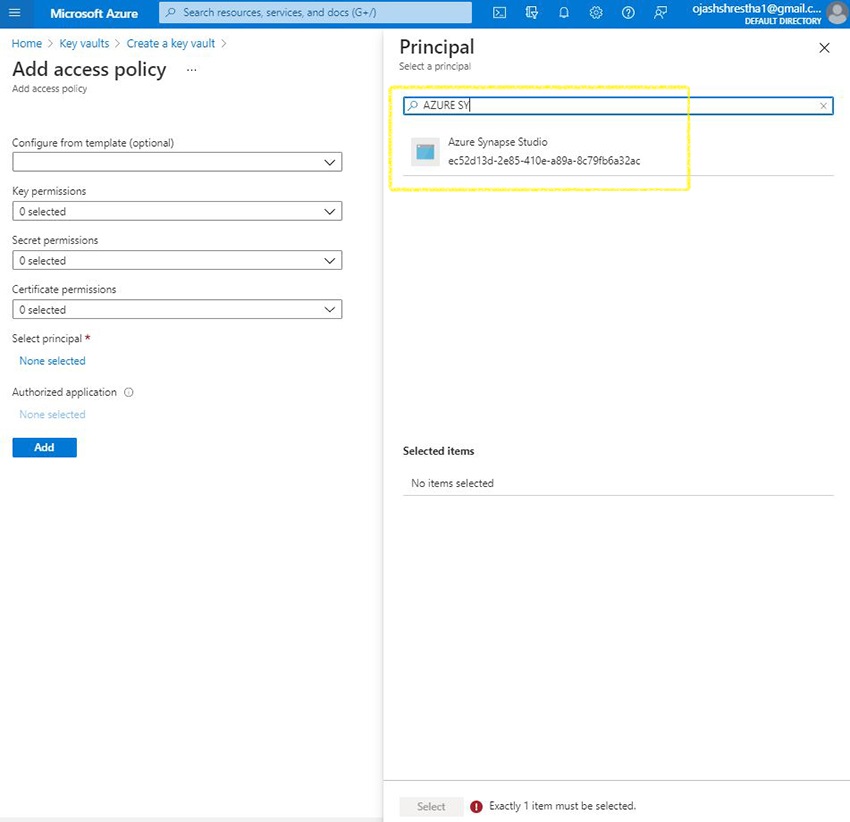Open the Feedback icon in top bar
This screenshot has height=822, width=850.
(660, 12)
